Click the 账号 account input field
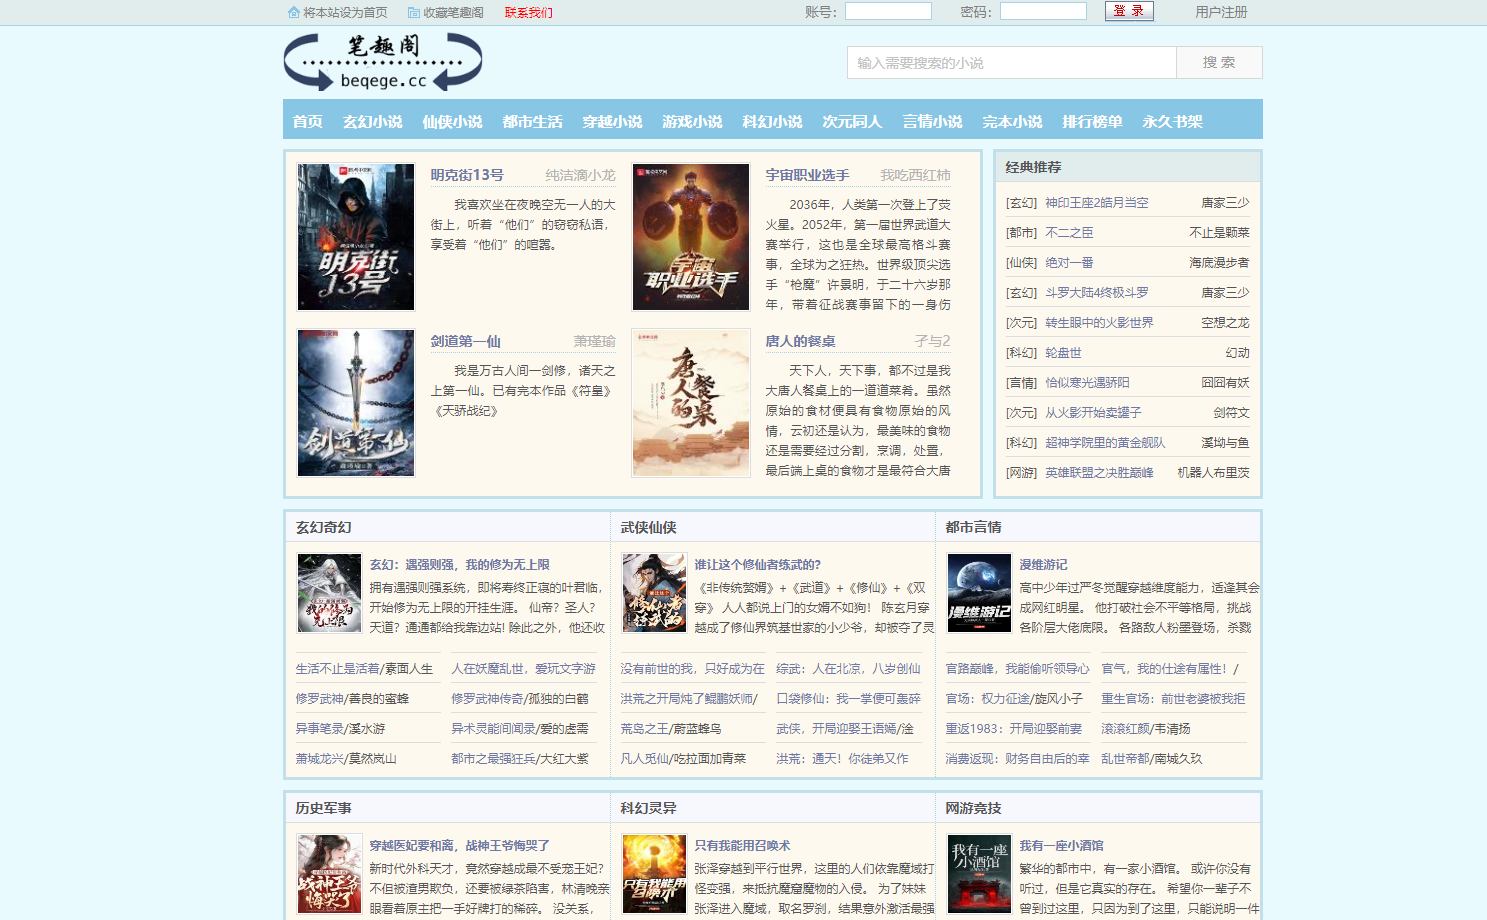This screenshot has height=920, width=1487. click(888, 11)
